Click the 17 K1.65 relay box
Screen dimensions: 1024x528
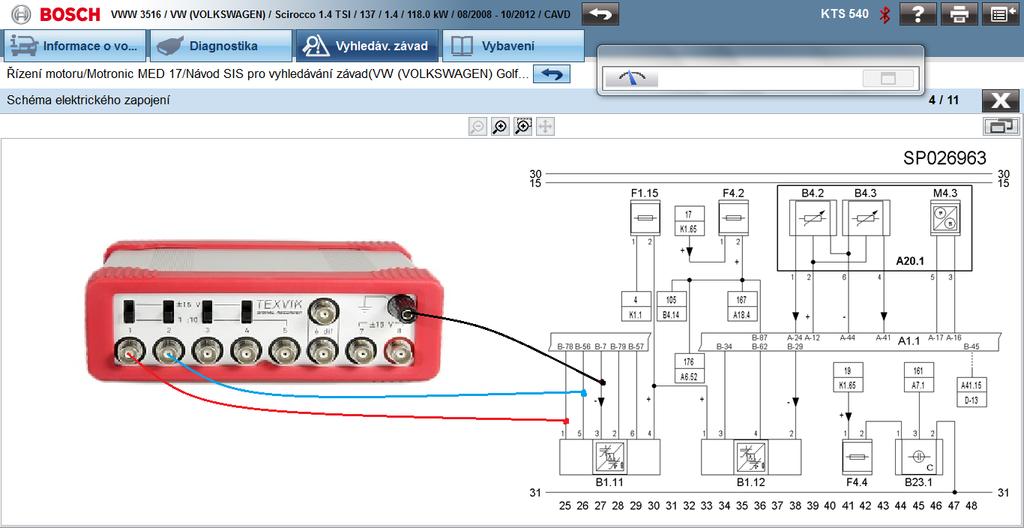[x=689, y=222]
